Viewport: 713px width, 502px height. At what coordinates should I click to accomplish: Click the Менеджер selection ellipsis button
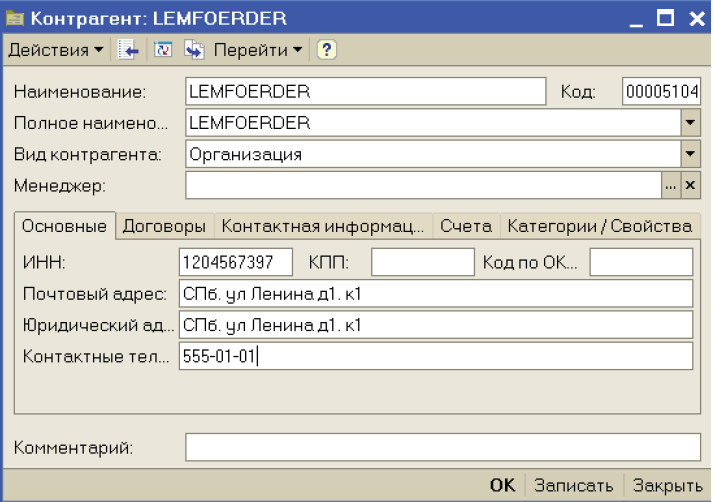point(671,185)
